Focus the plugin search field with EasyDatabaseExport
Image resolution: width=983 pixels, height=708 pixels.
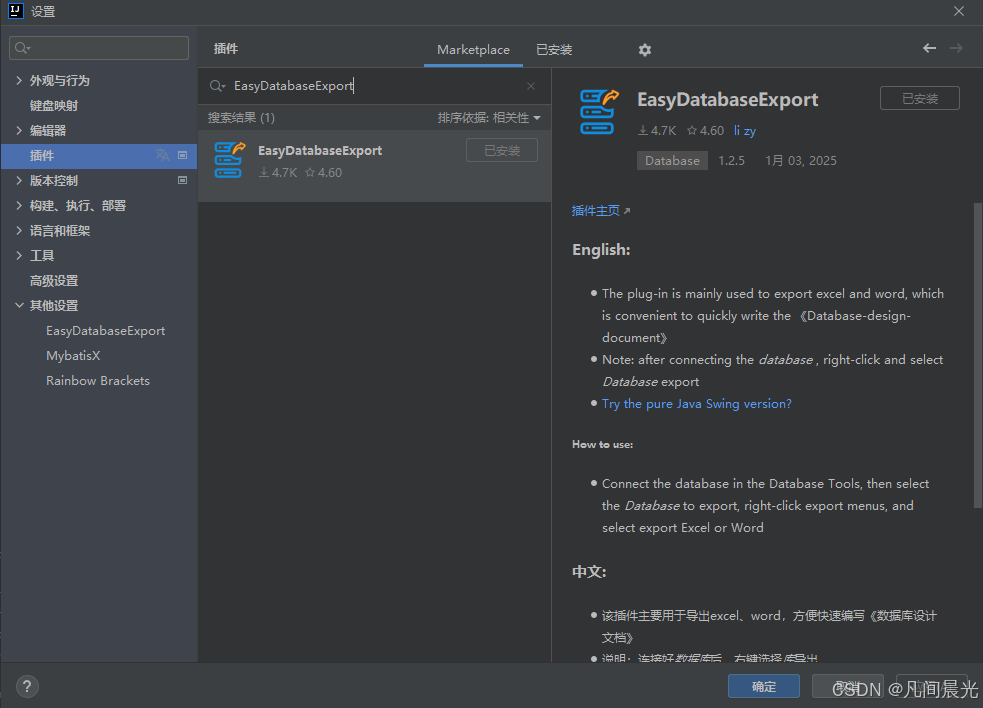[x=376, y=86]
